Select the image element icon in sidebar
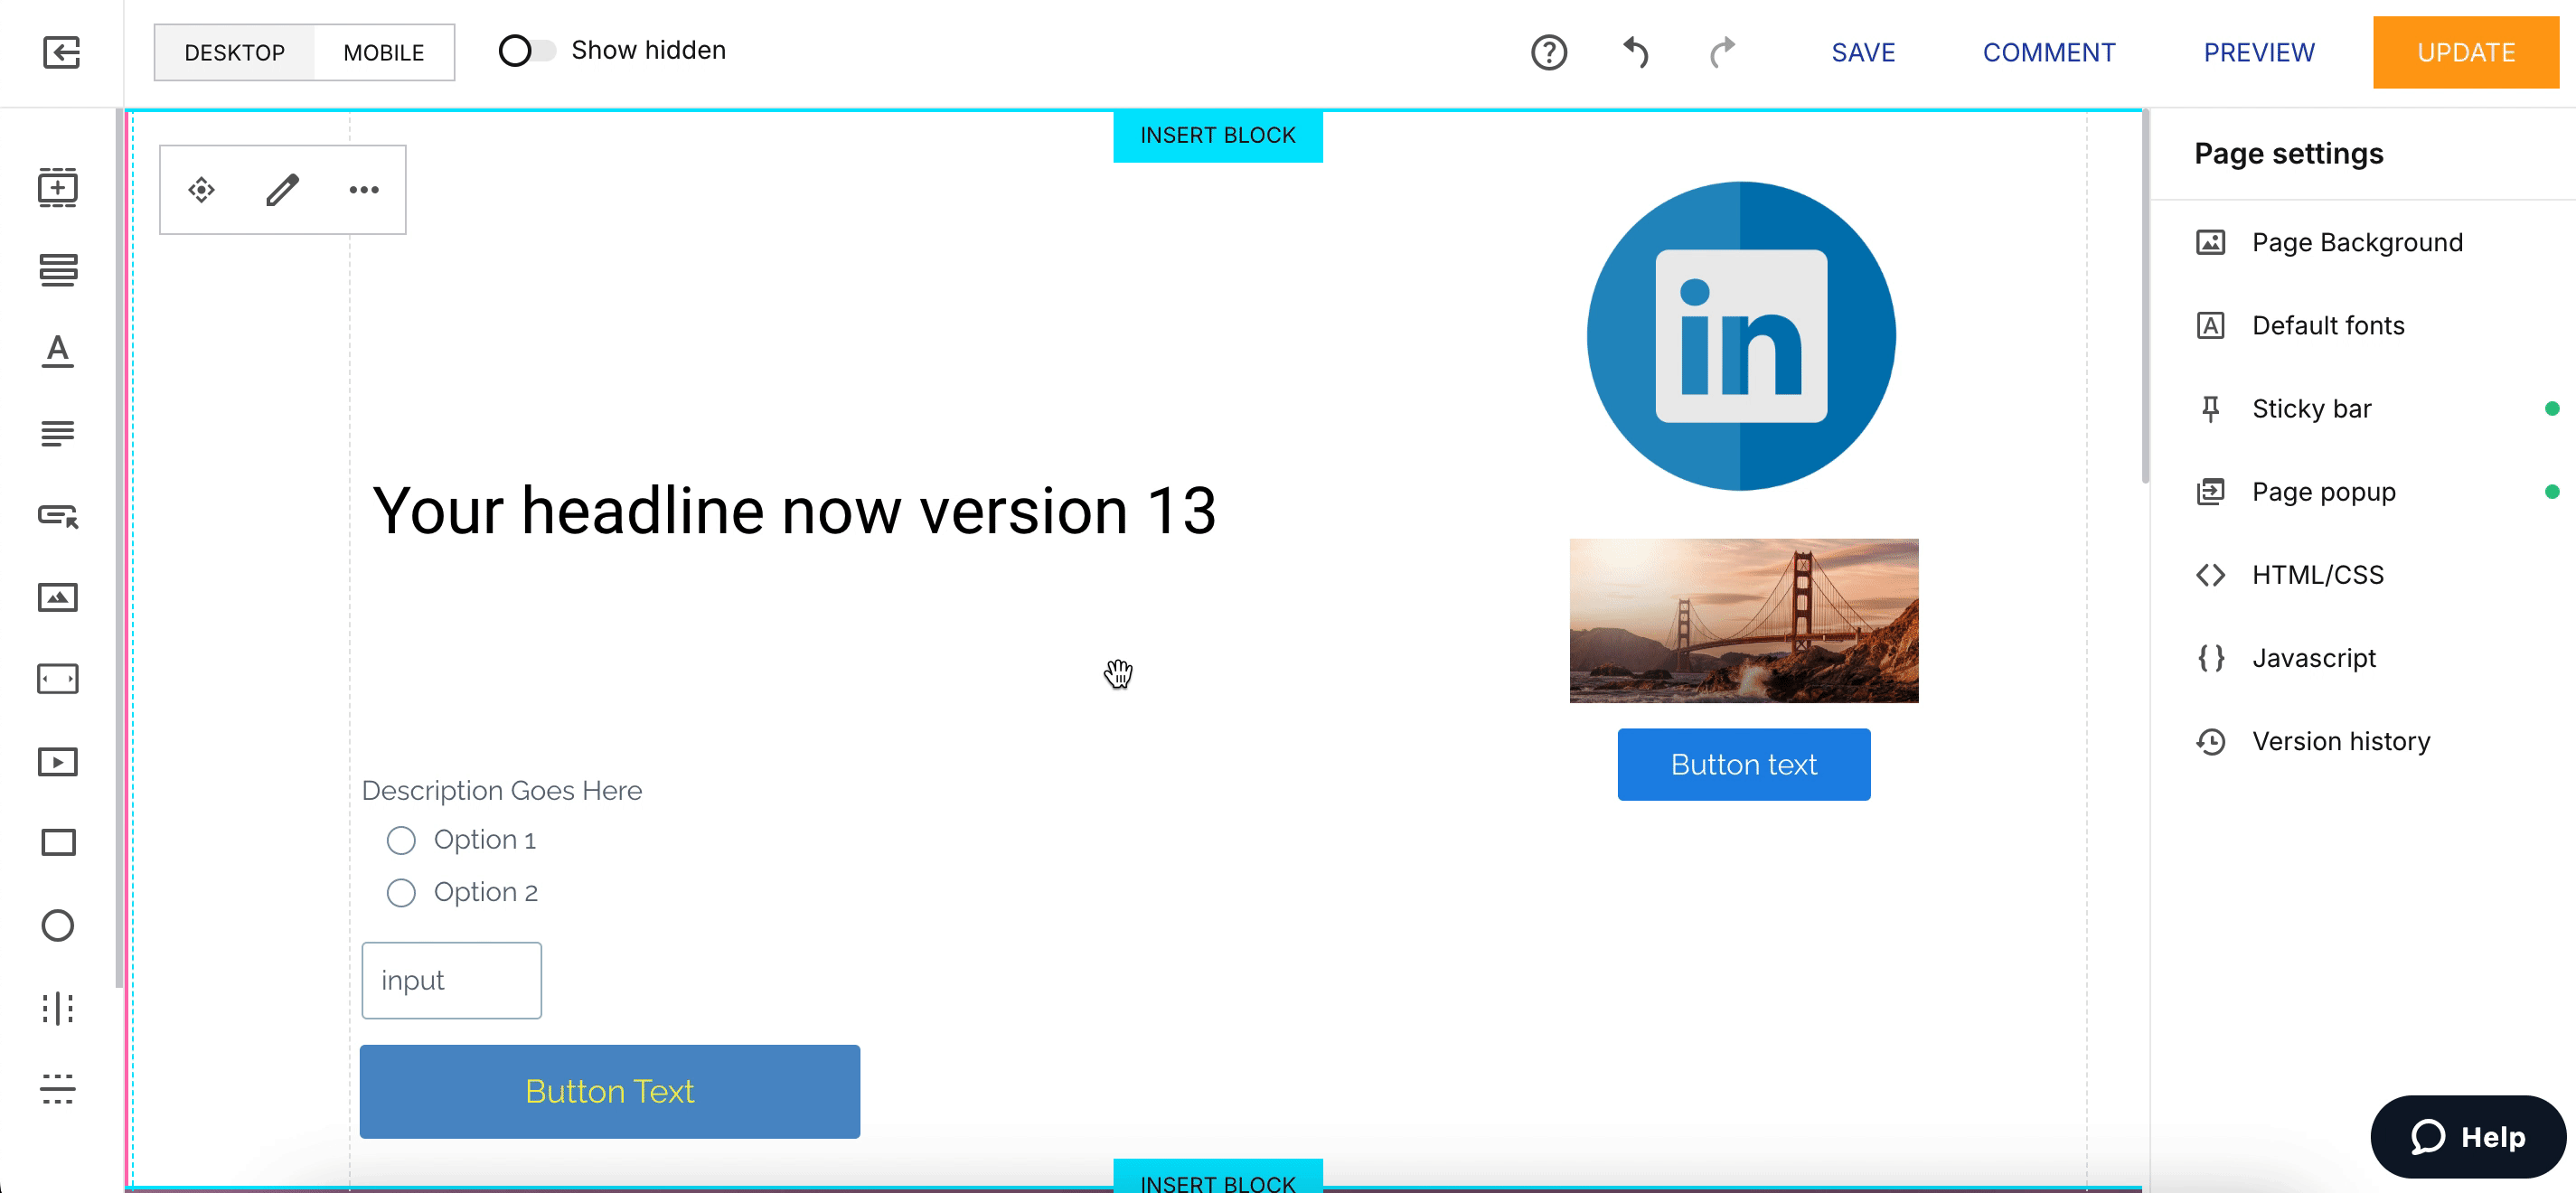The width and height of the screenshot is (2576, 1193). pos(58,597)
